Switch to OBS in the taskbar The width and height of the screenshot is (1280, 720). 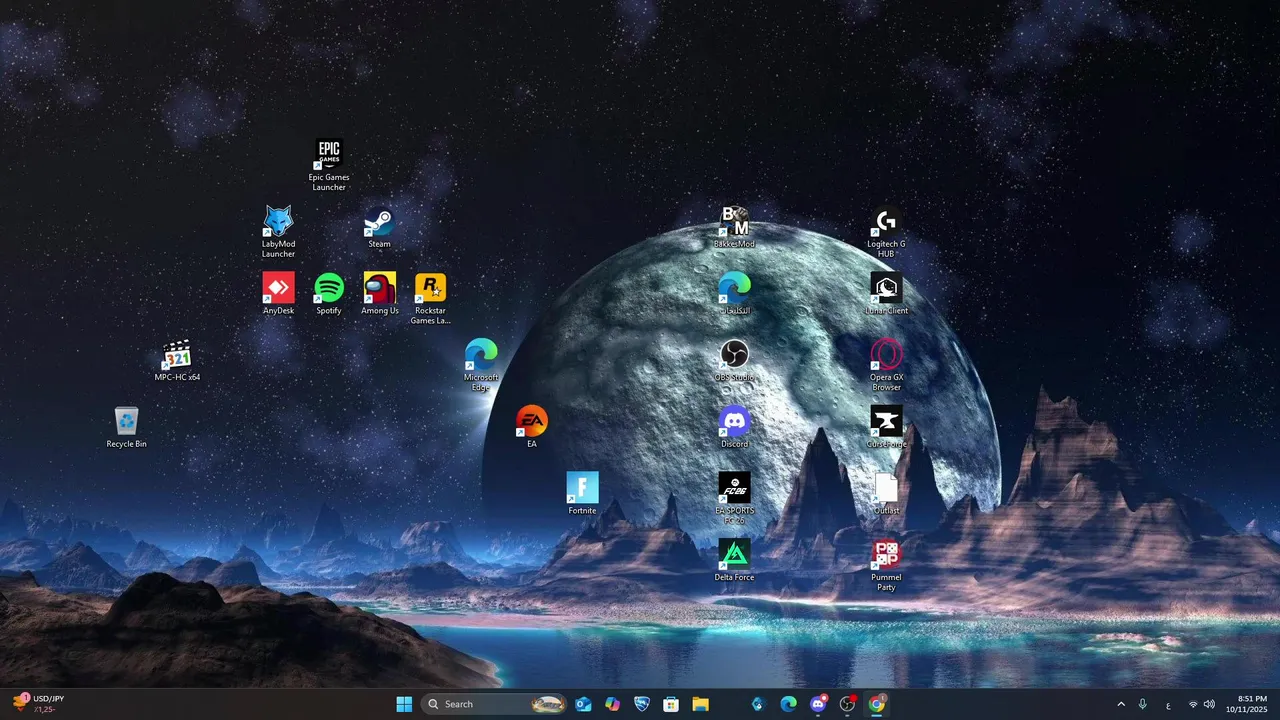[x=847, y=704]
